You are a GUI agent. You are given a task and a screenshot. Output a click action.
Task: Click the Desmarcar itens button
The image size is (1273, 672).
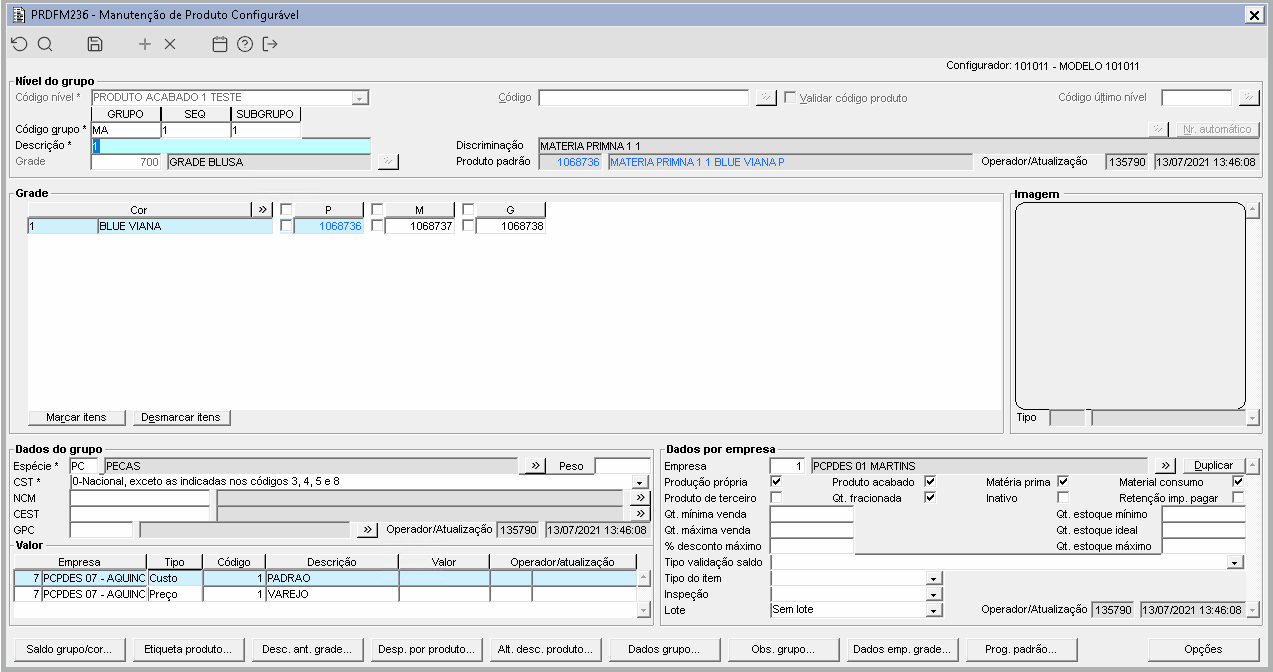tap(182, 417)
